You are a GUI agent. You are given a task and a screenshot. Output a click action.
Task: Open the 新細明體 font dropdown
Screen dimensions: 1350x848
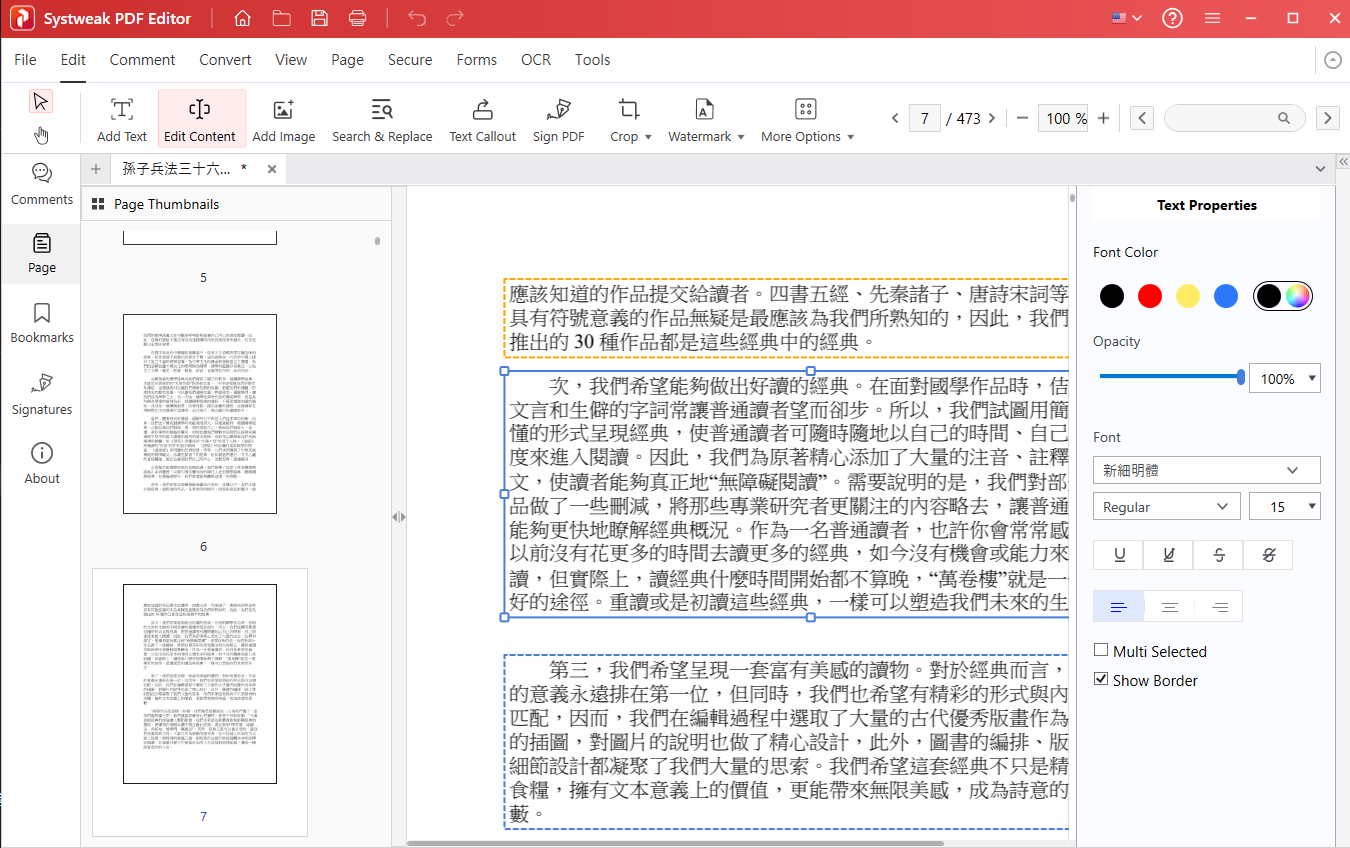coord(1207,470)
